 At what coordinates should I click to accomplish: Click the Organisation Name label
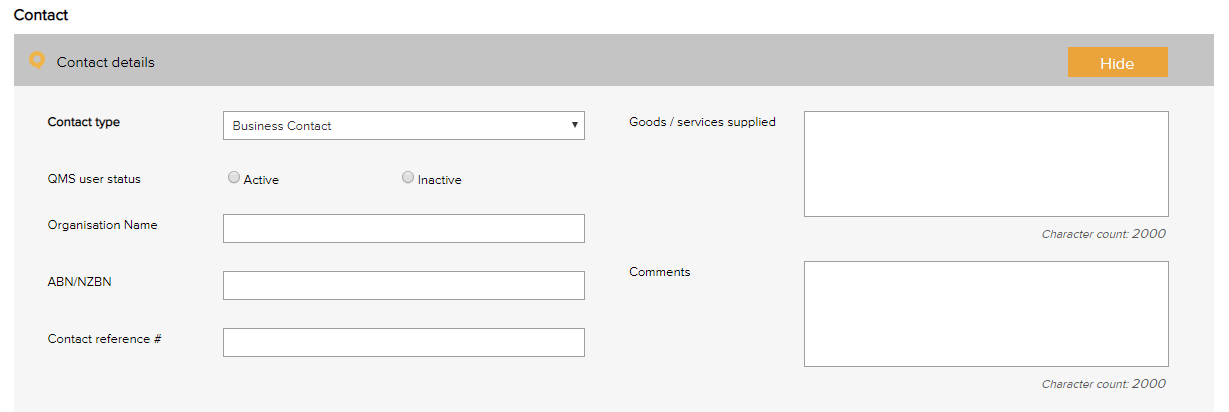click(x=102, y=225)
